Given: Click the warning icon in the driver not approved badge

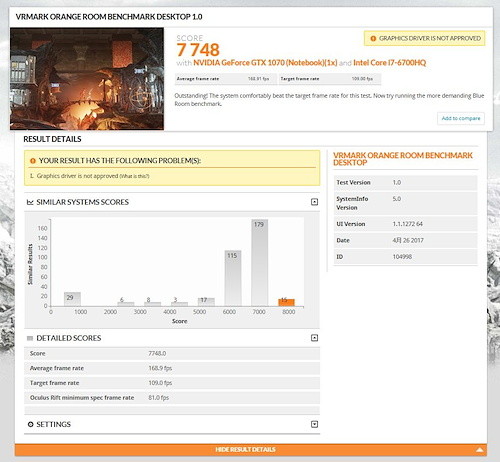Looking at the screenshot, I should (x=373, y=39).
